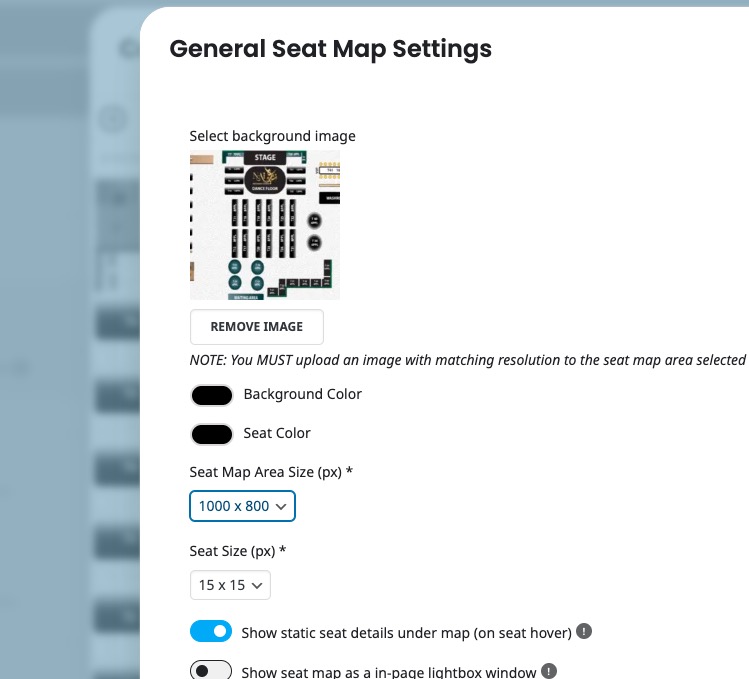Click the 'Show static seat details under map' label
The height and width of the screenshot is (679, 749).
406,633
